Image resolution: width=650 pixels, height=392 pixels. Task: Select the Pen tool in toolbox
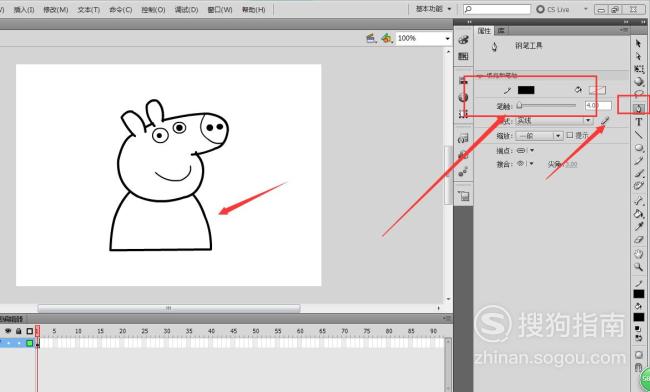pos(639,108)
